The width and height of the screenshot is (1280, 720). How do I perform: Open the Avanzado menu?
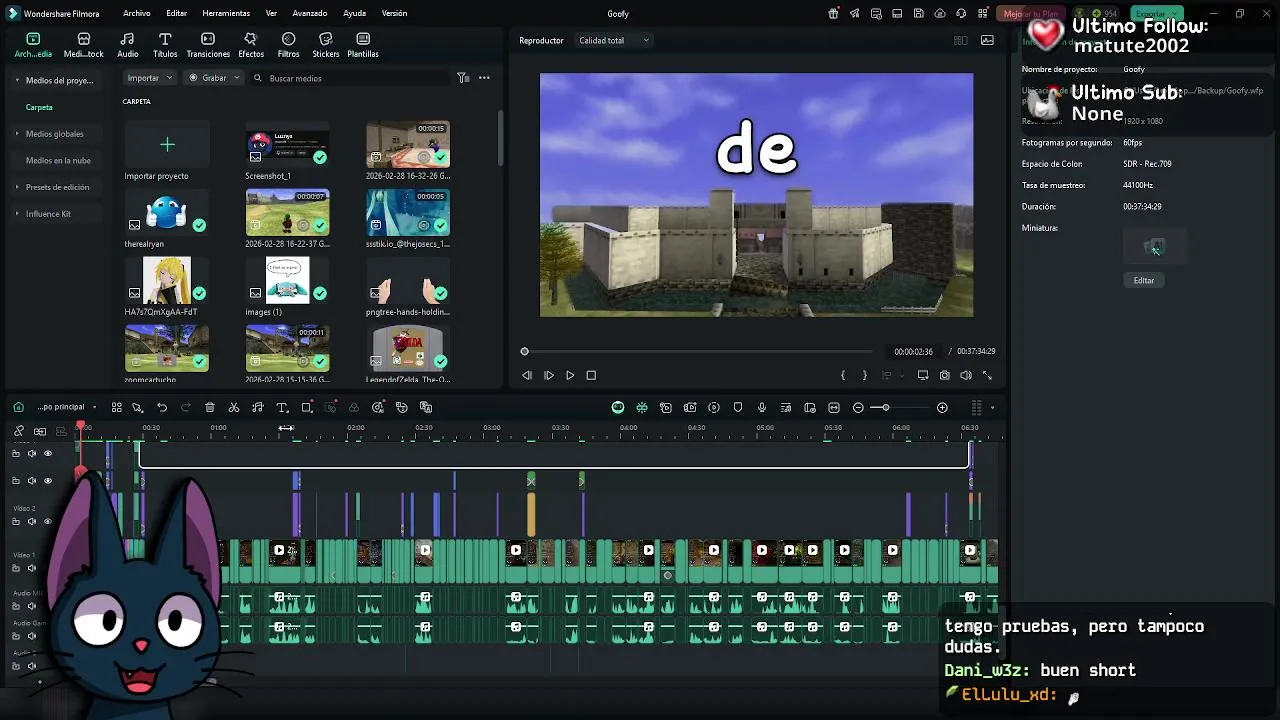point(310,13)
